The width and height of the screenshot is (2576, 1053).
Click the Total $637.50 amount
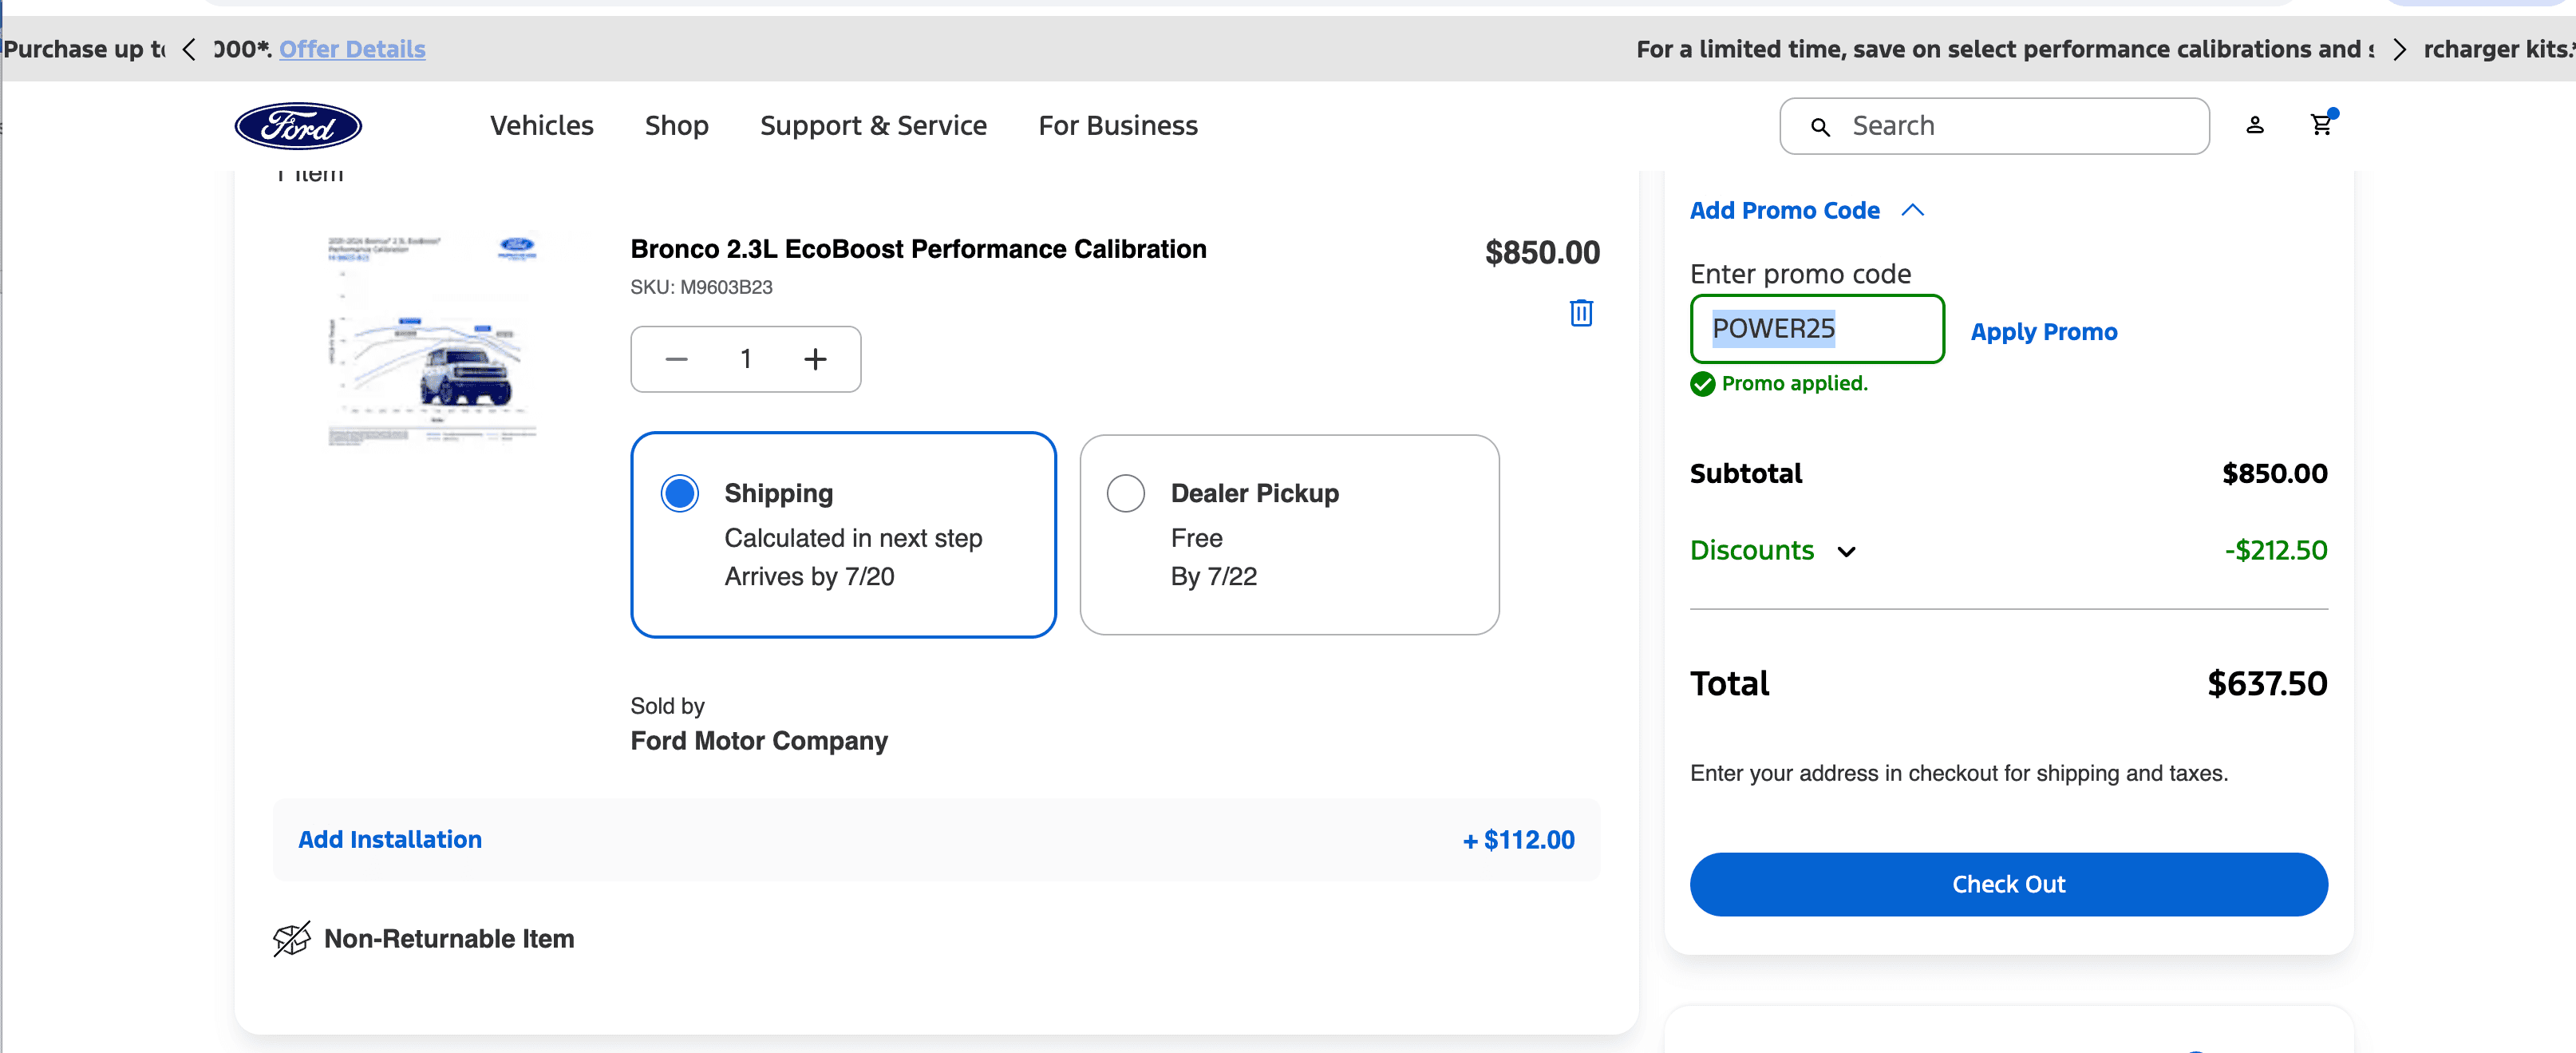(x=2267, y=684)
